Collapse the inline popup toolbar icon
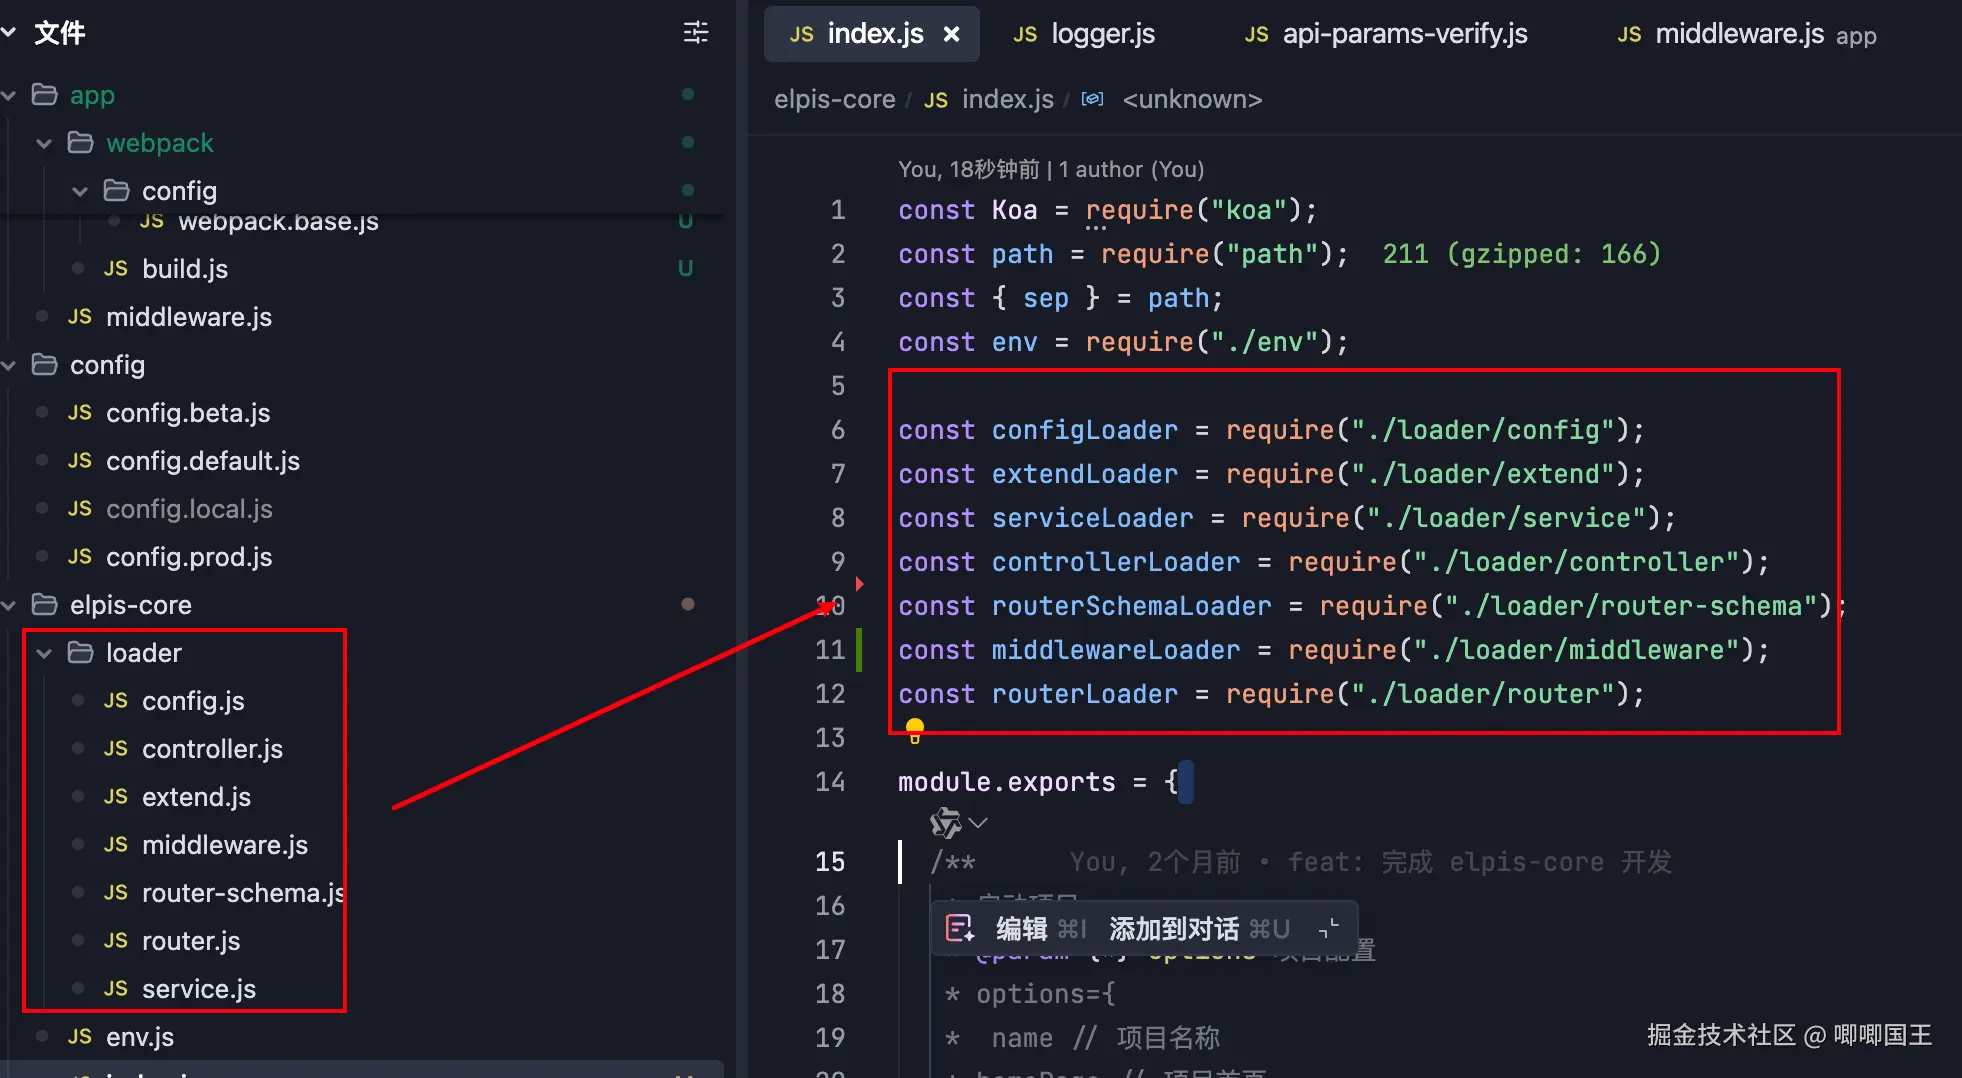 (x=1328, y=929)
